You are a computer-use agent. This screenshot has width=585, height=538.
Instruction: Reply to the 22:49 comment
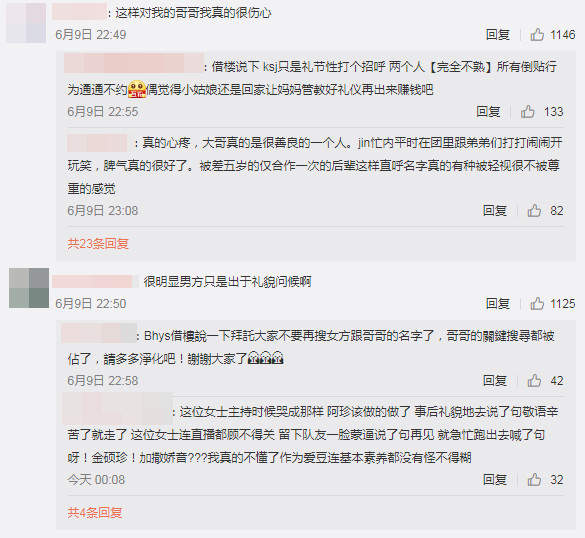tap(498, 35)
